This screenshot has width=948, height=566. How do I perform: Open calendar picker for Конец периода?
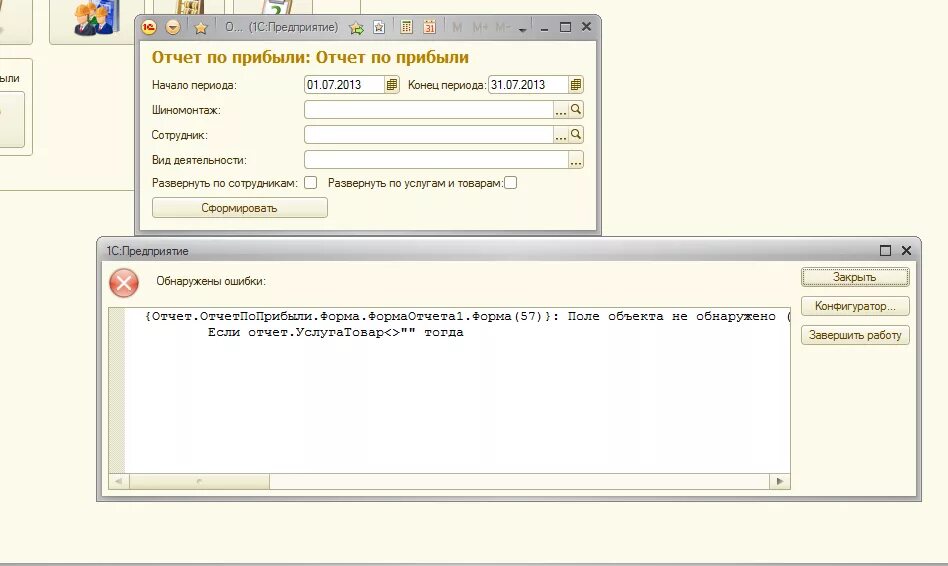576,85
